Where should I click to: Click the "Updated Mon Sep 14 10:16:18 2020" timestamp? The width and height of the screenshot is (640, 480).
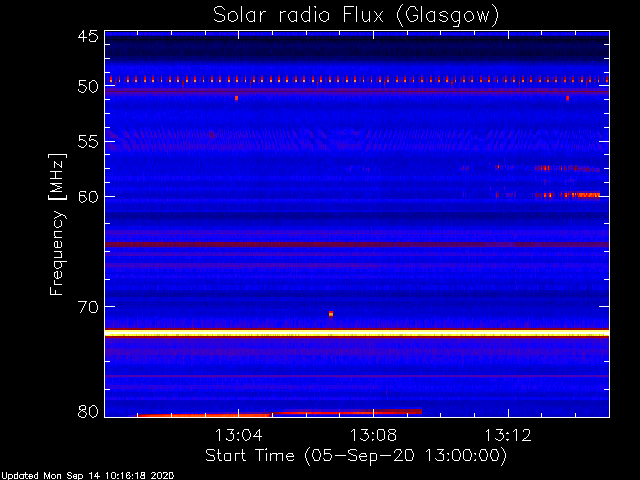(x=88, y=476)
